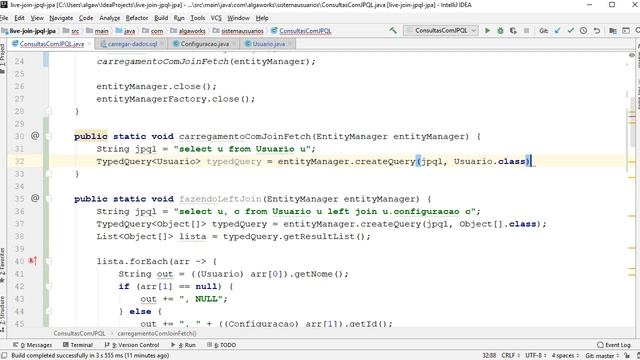Start debugging with the green bug icon
Screen dimensions: 640x360
[500, 31]
